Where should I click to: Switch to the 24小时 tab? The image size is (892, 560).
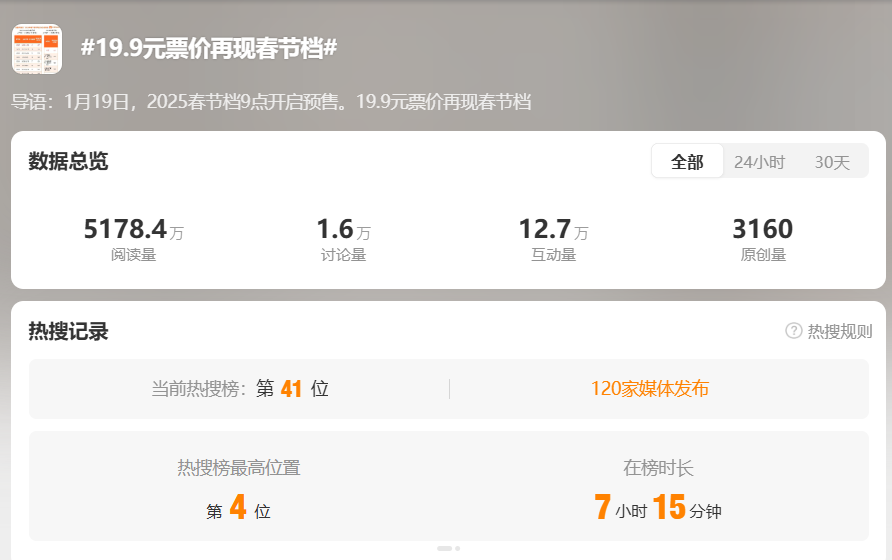pos(759,162)
